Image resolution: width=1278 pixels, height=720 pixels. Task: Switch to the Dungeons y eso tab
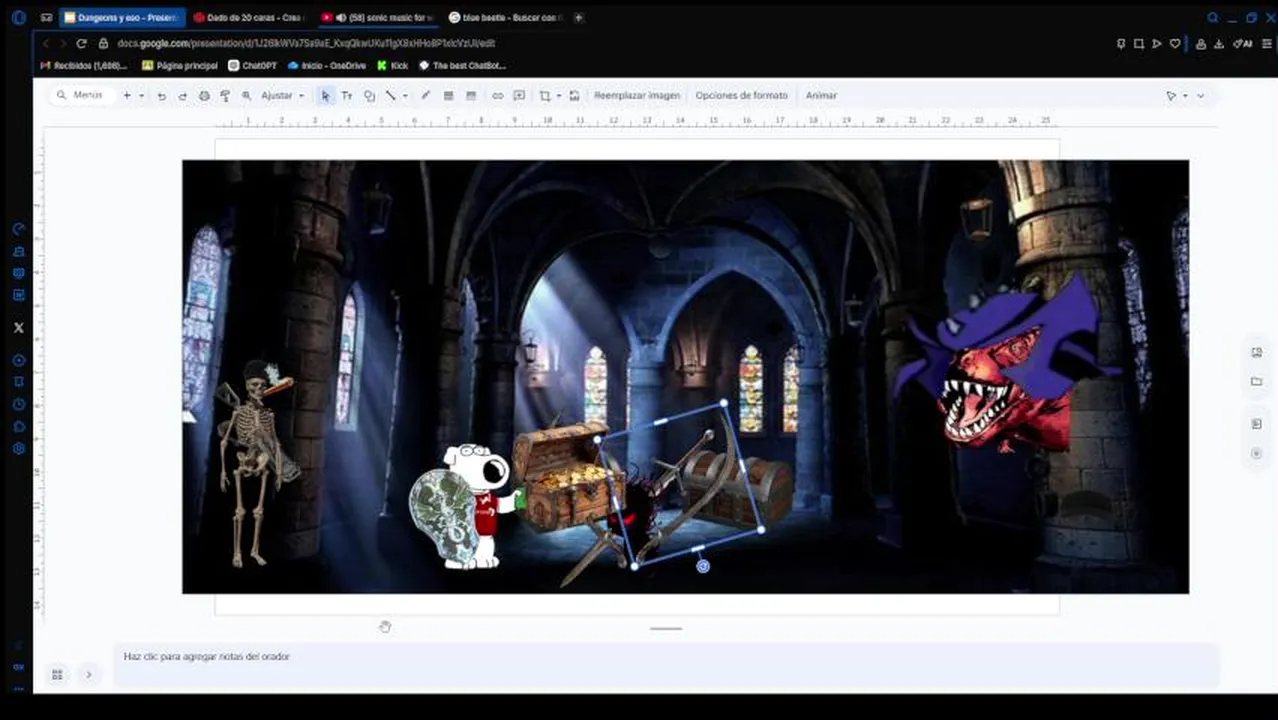point(122,18)
